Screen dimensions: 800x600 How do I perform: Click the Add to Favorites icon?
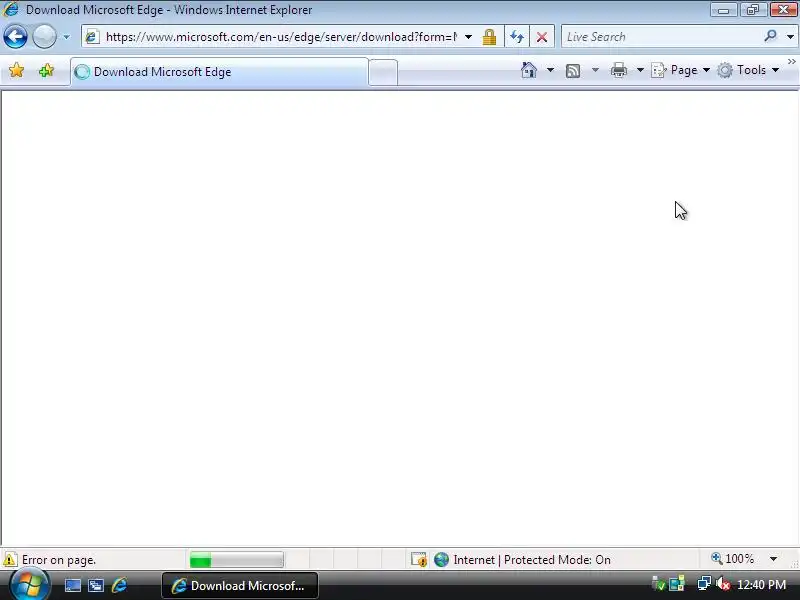coord(46,70)
